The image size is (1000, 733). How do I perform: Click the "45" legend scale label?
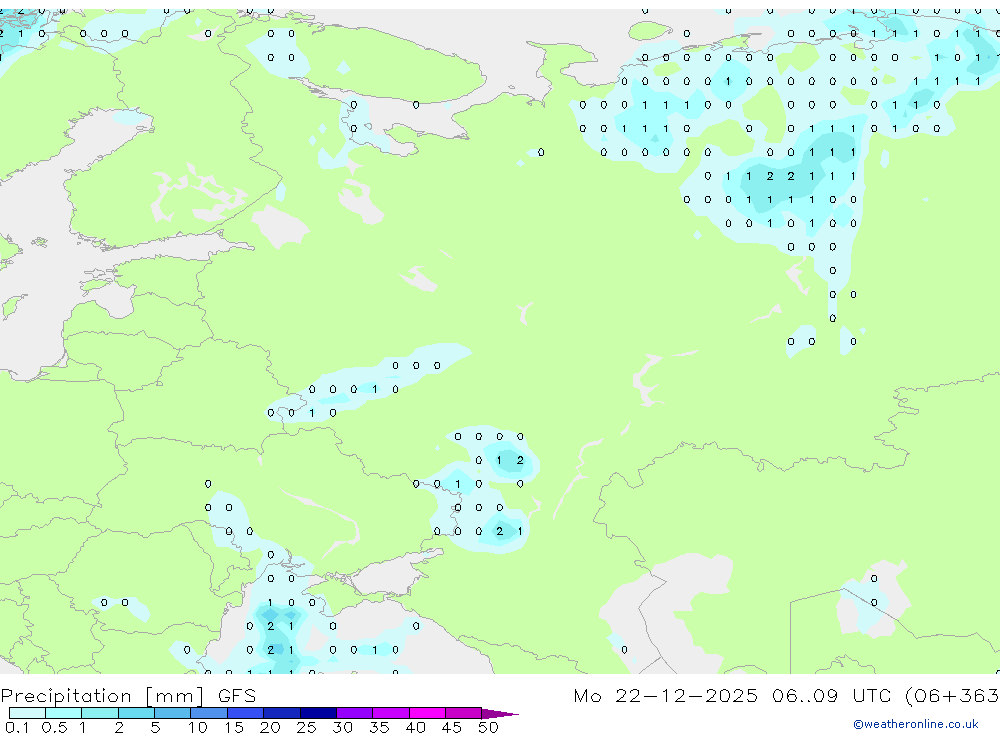pos(452,727)
